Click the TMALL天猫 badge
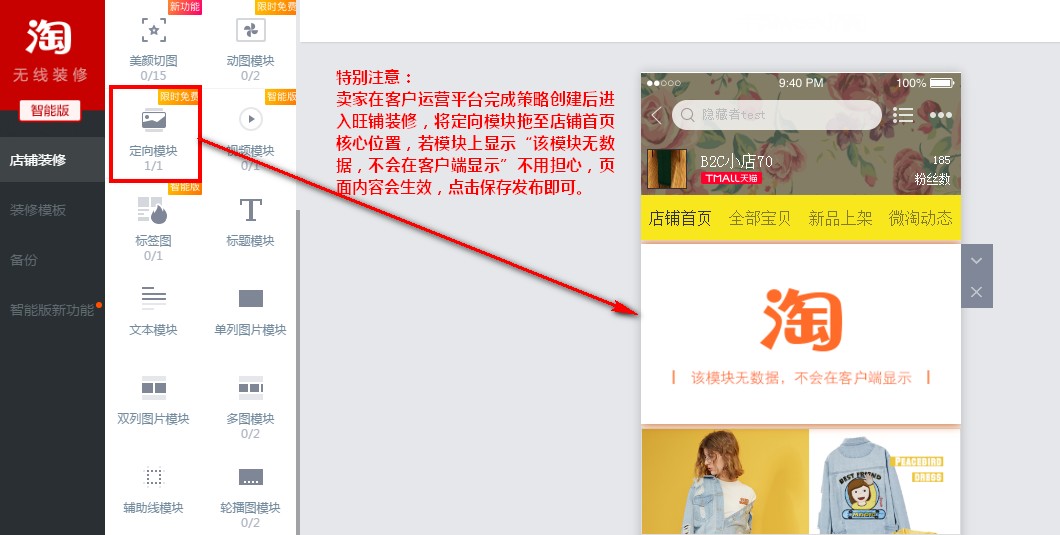This screenshot has width=1060, height=535. (x=731, y=179)
